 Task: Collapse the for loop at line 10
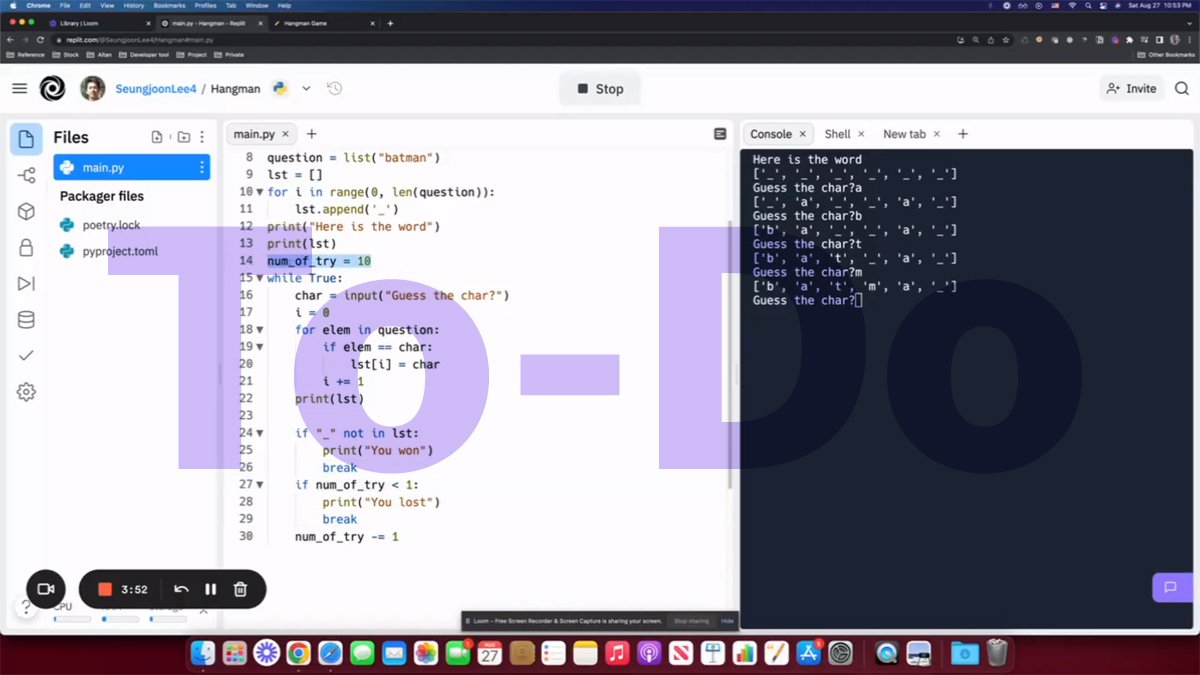pos(260,192)
